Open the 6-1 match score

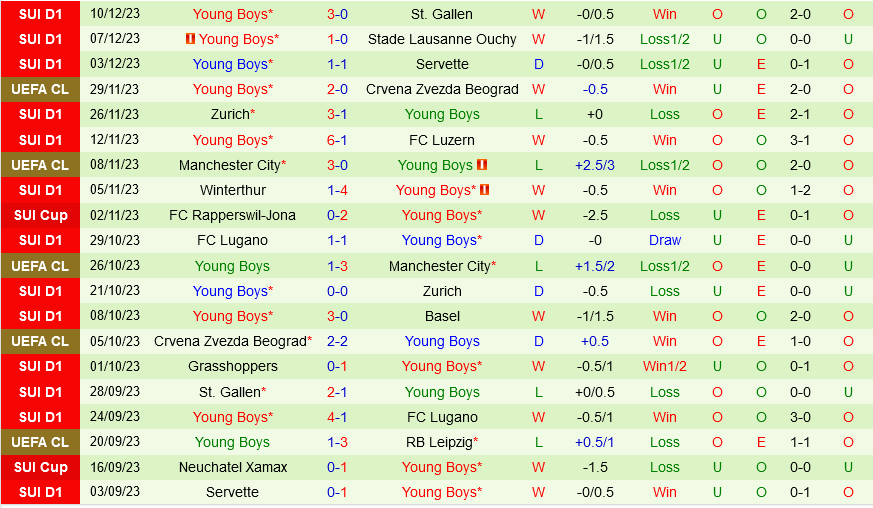[x=337, y=140]
